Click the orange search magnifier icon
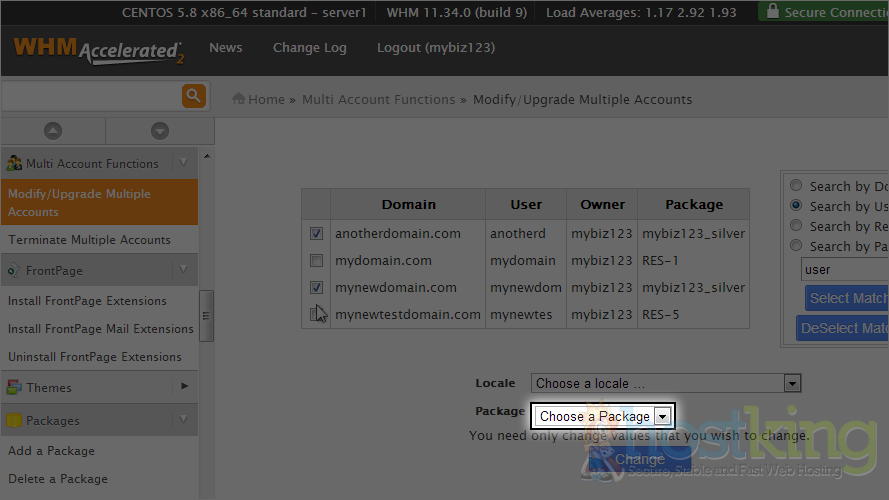The height and width of the screenshot is (500, 889). point(193,96)
